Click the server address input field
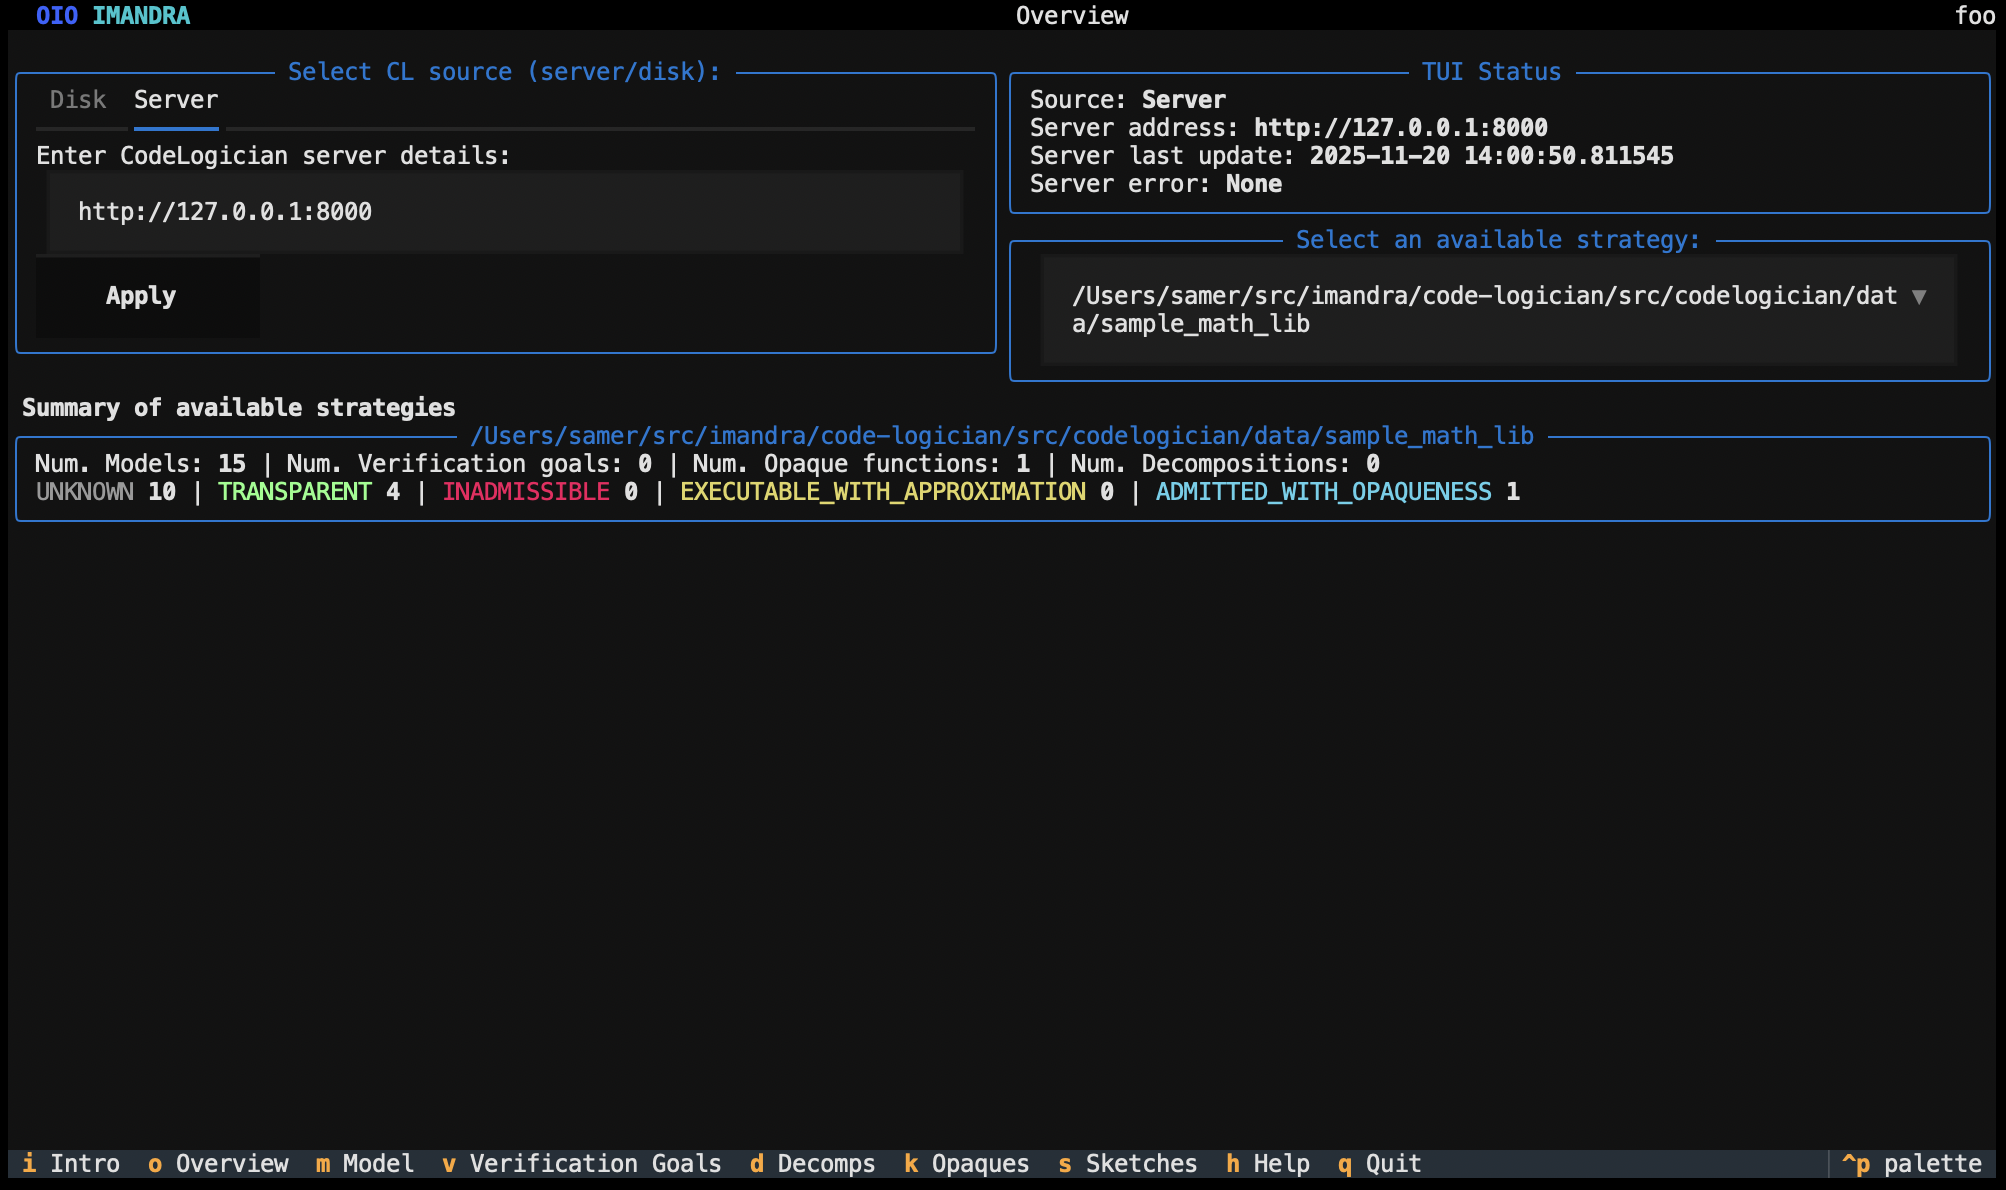Image resolution: width=2006 pixels, height=1190 pixels. 500,211
